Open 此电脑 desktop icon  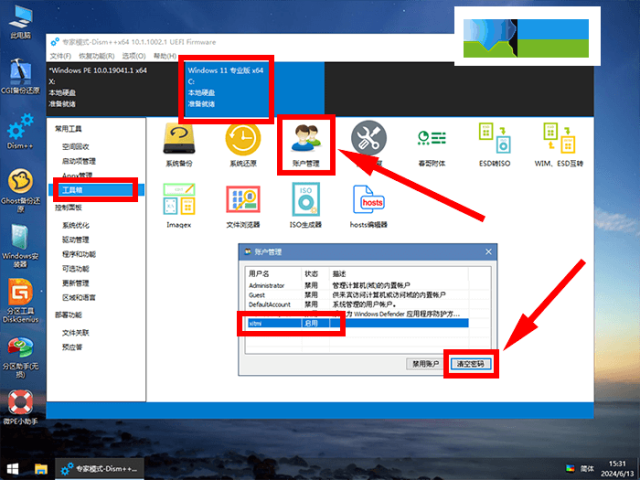coord(20,23)
